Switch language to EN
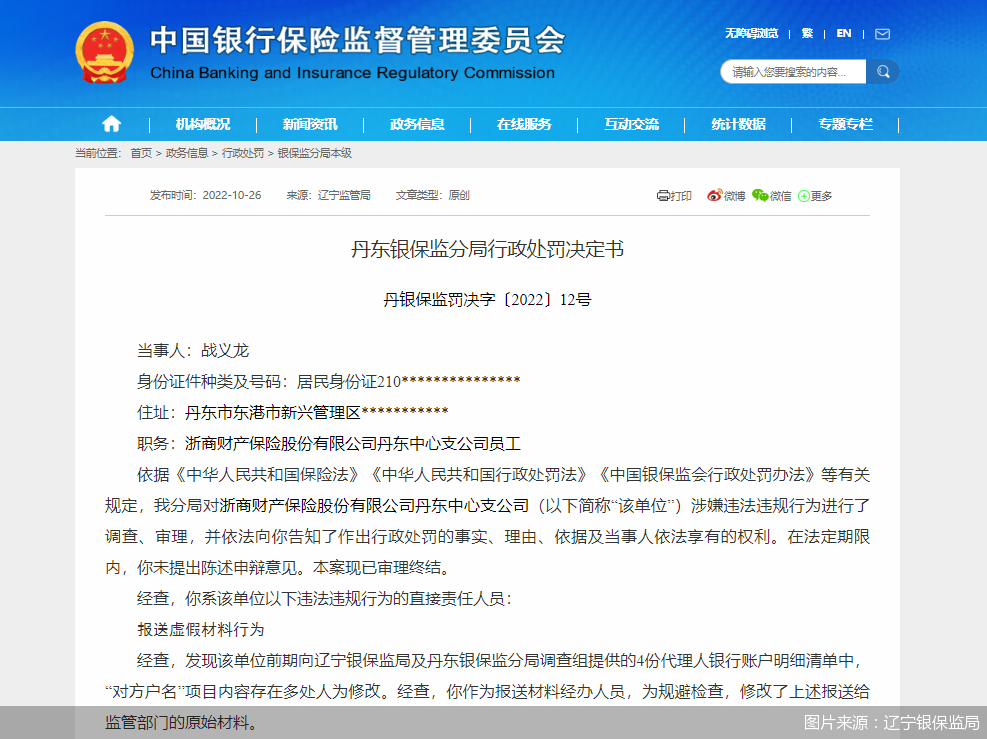987x739 pixels. (843, 33)
